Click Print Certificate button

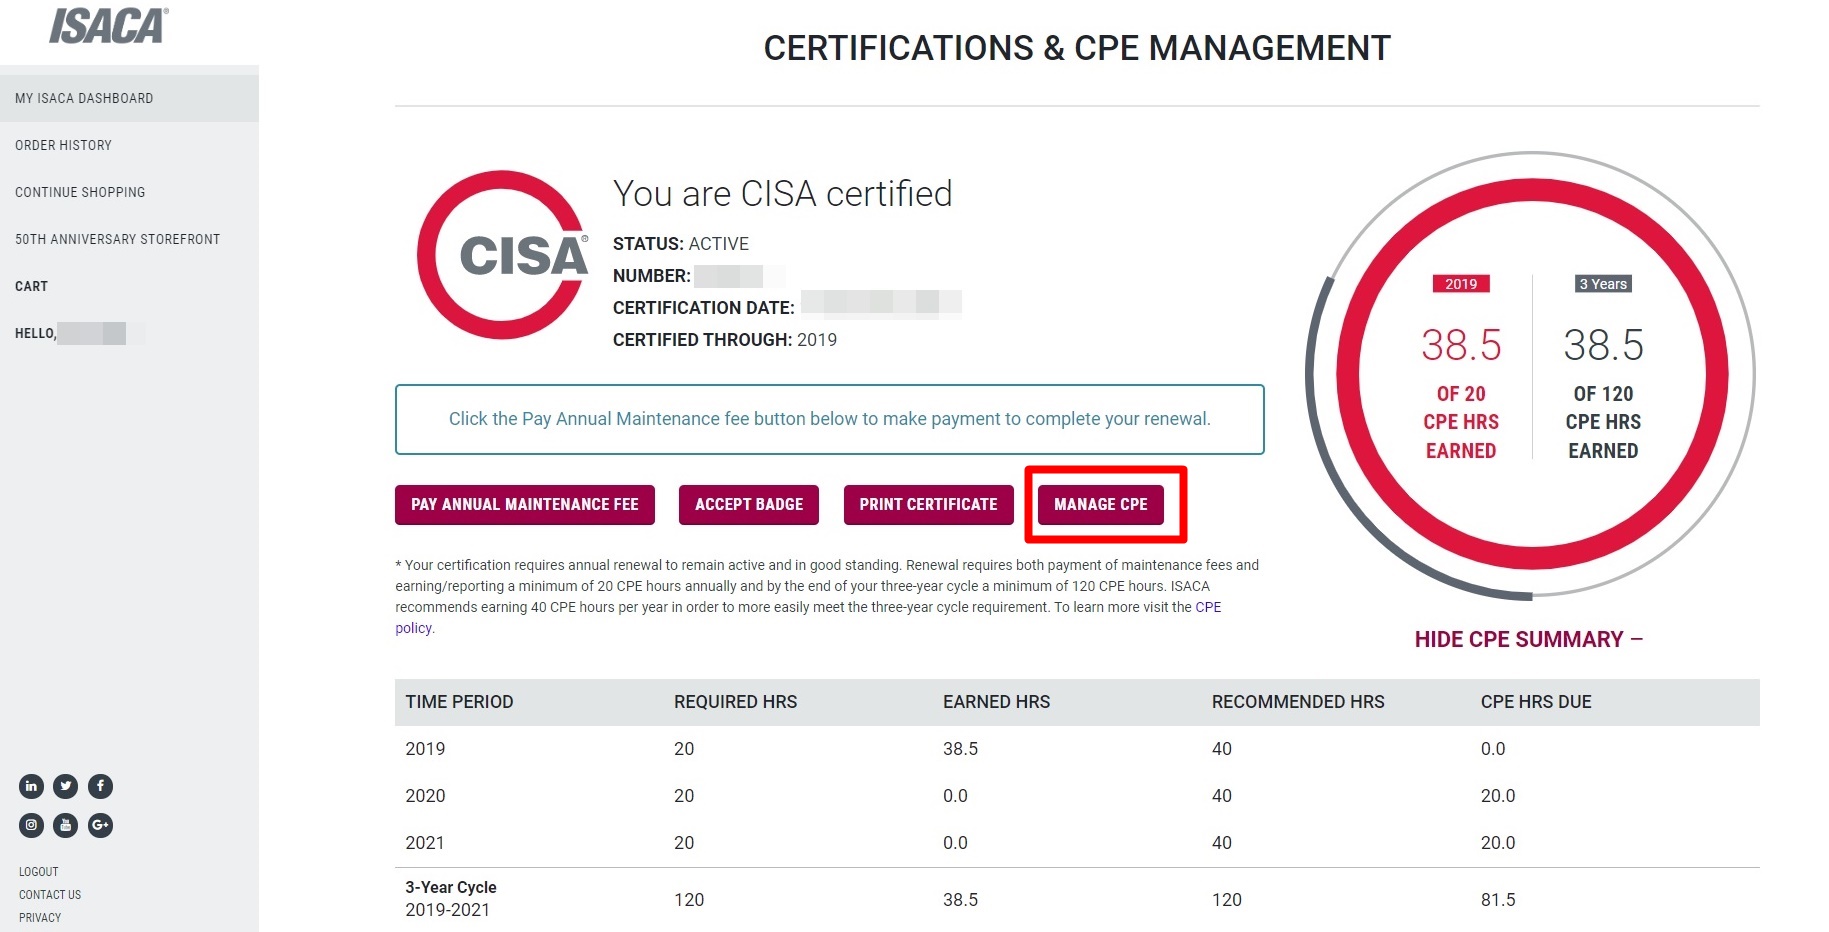click(x=928, y=505)
